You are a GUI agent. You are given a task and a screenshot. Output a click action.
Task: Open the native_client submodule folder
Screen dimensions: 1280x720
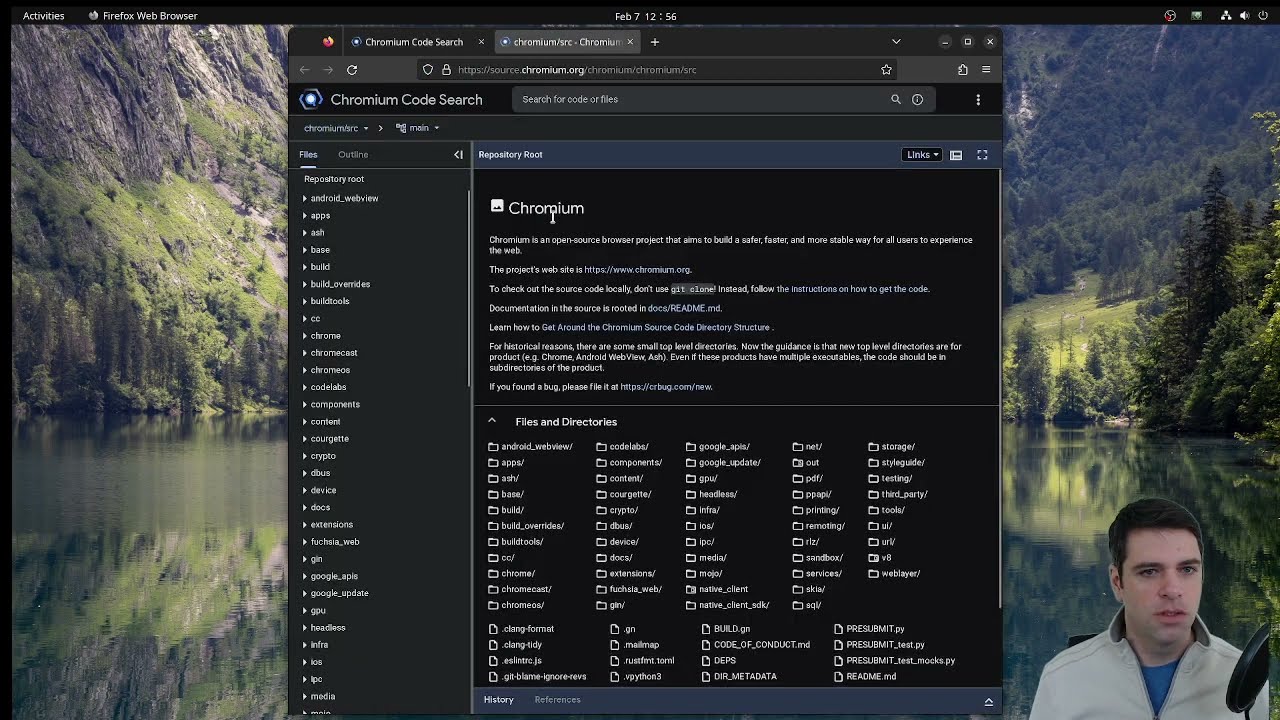click(716, 589)
